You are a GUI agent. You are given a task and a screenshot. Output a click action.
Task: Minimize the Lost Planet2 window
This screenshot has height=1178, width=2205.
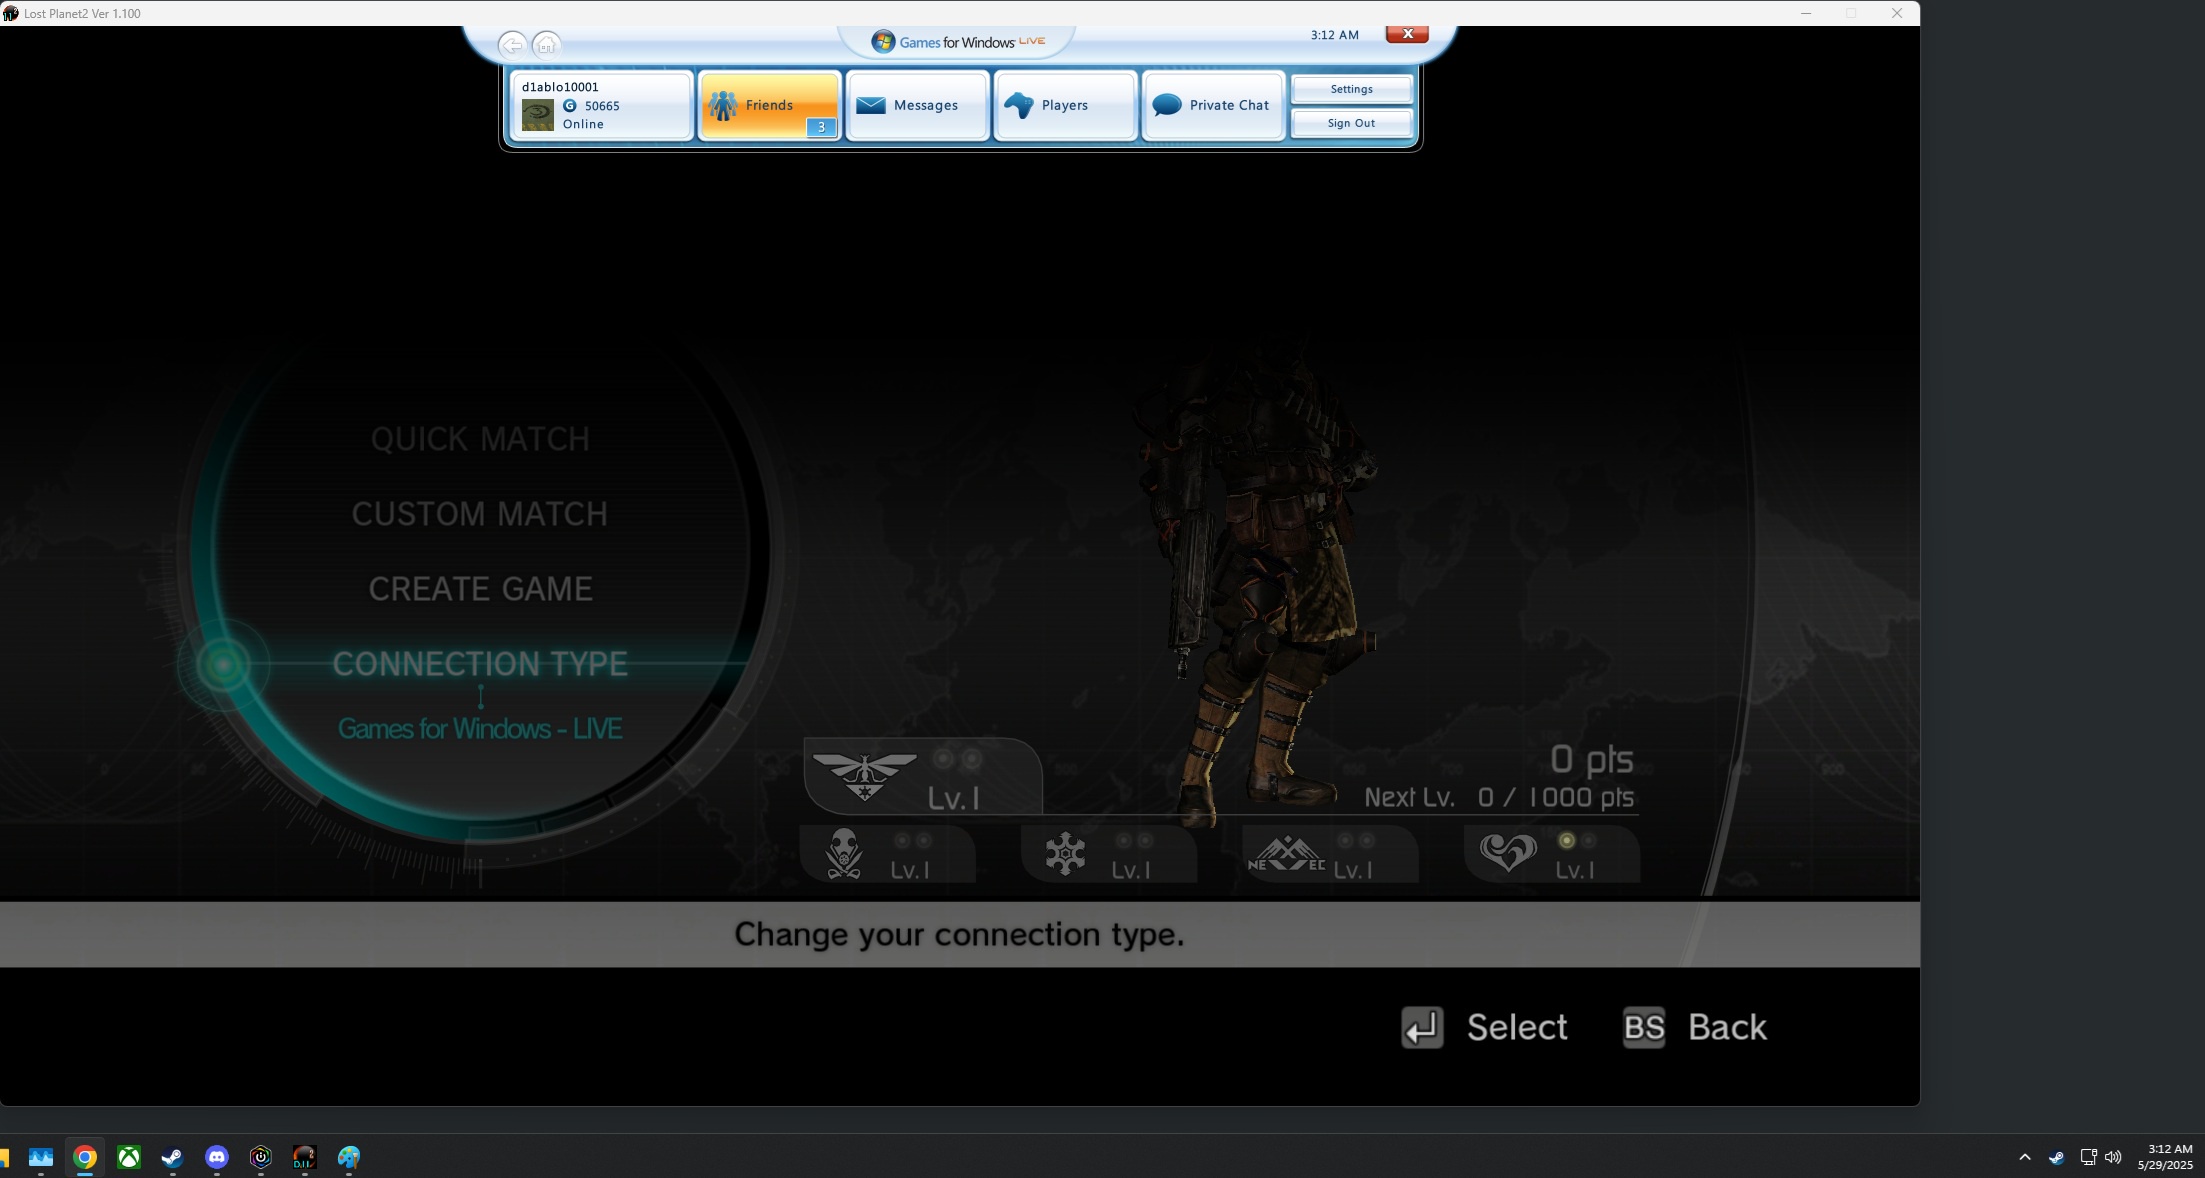pos(1806,13)
